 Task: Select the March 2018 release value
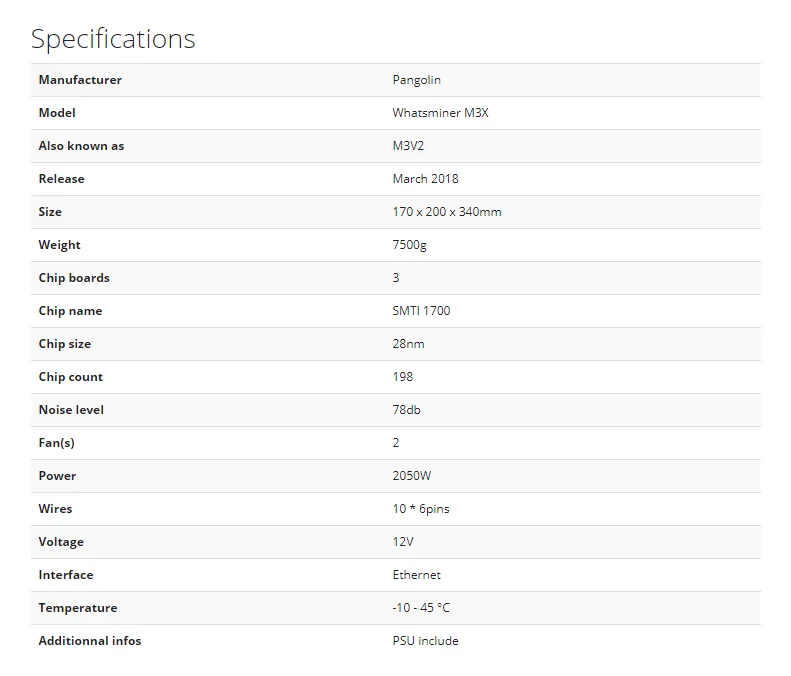[425, 179]
